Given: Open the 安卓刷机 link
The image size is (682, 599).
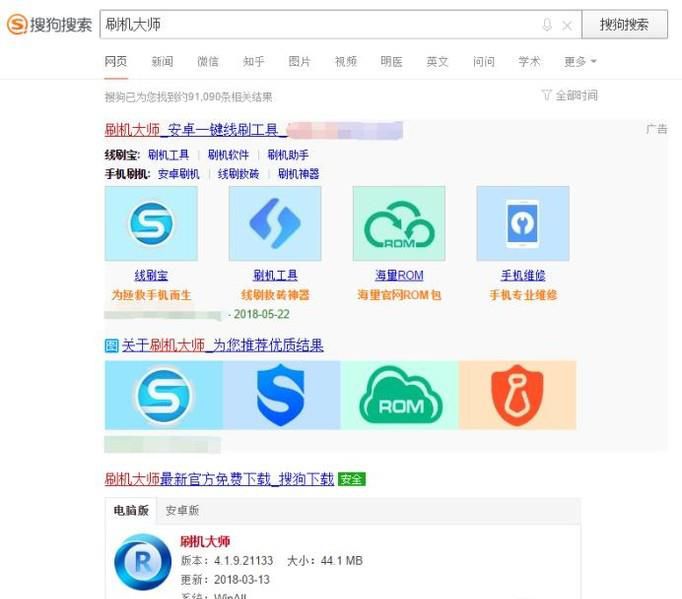Looking at the screenshot, I should [x=179, y=174].
